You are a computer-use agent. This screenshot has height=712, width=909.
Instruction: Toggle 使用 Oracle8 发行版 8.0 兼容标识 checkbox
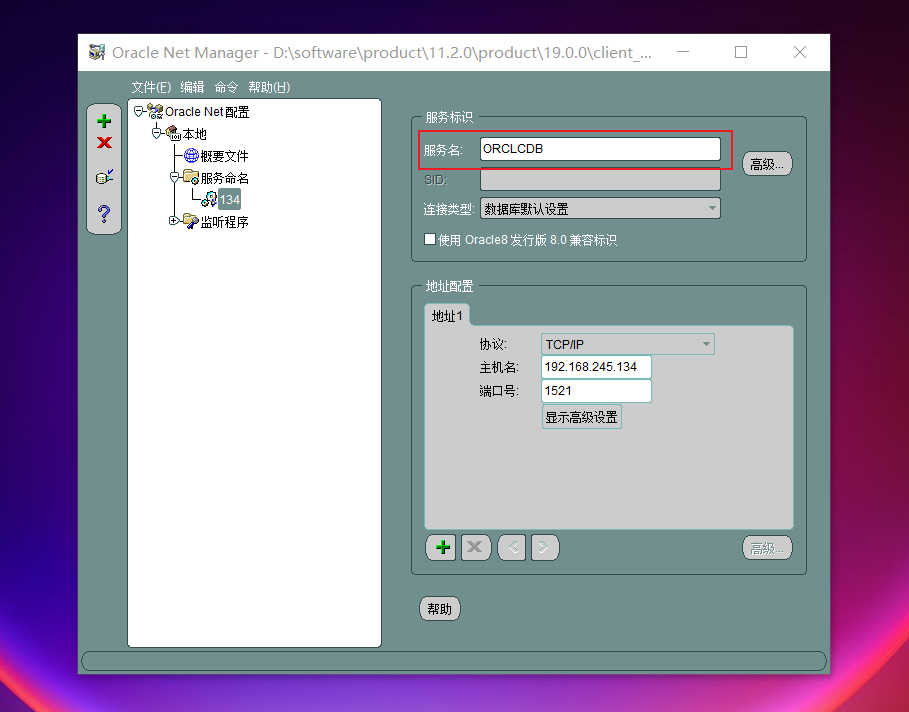click(430, 239)
